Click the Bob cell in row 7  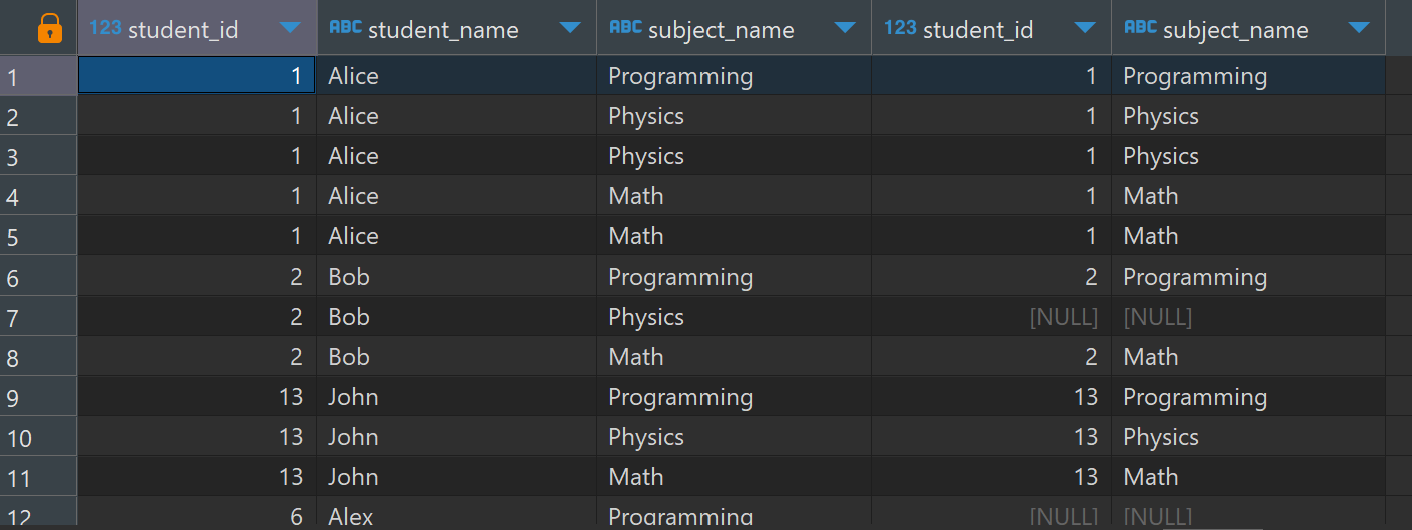click(457, 317)
